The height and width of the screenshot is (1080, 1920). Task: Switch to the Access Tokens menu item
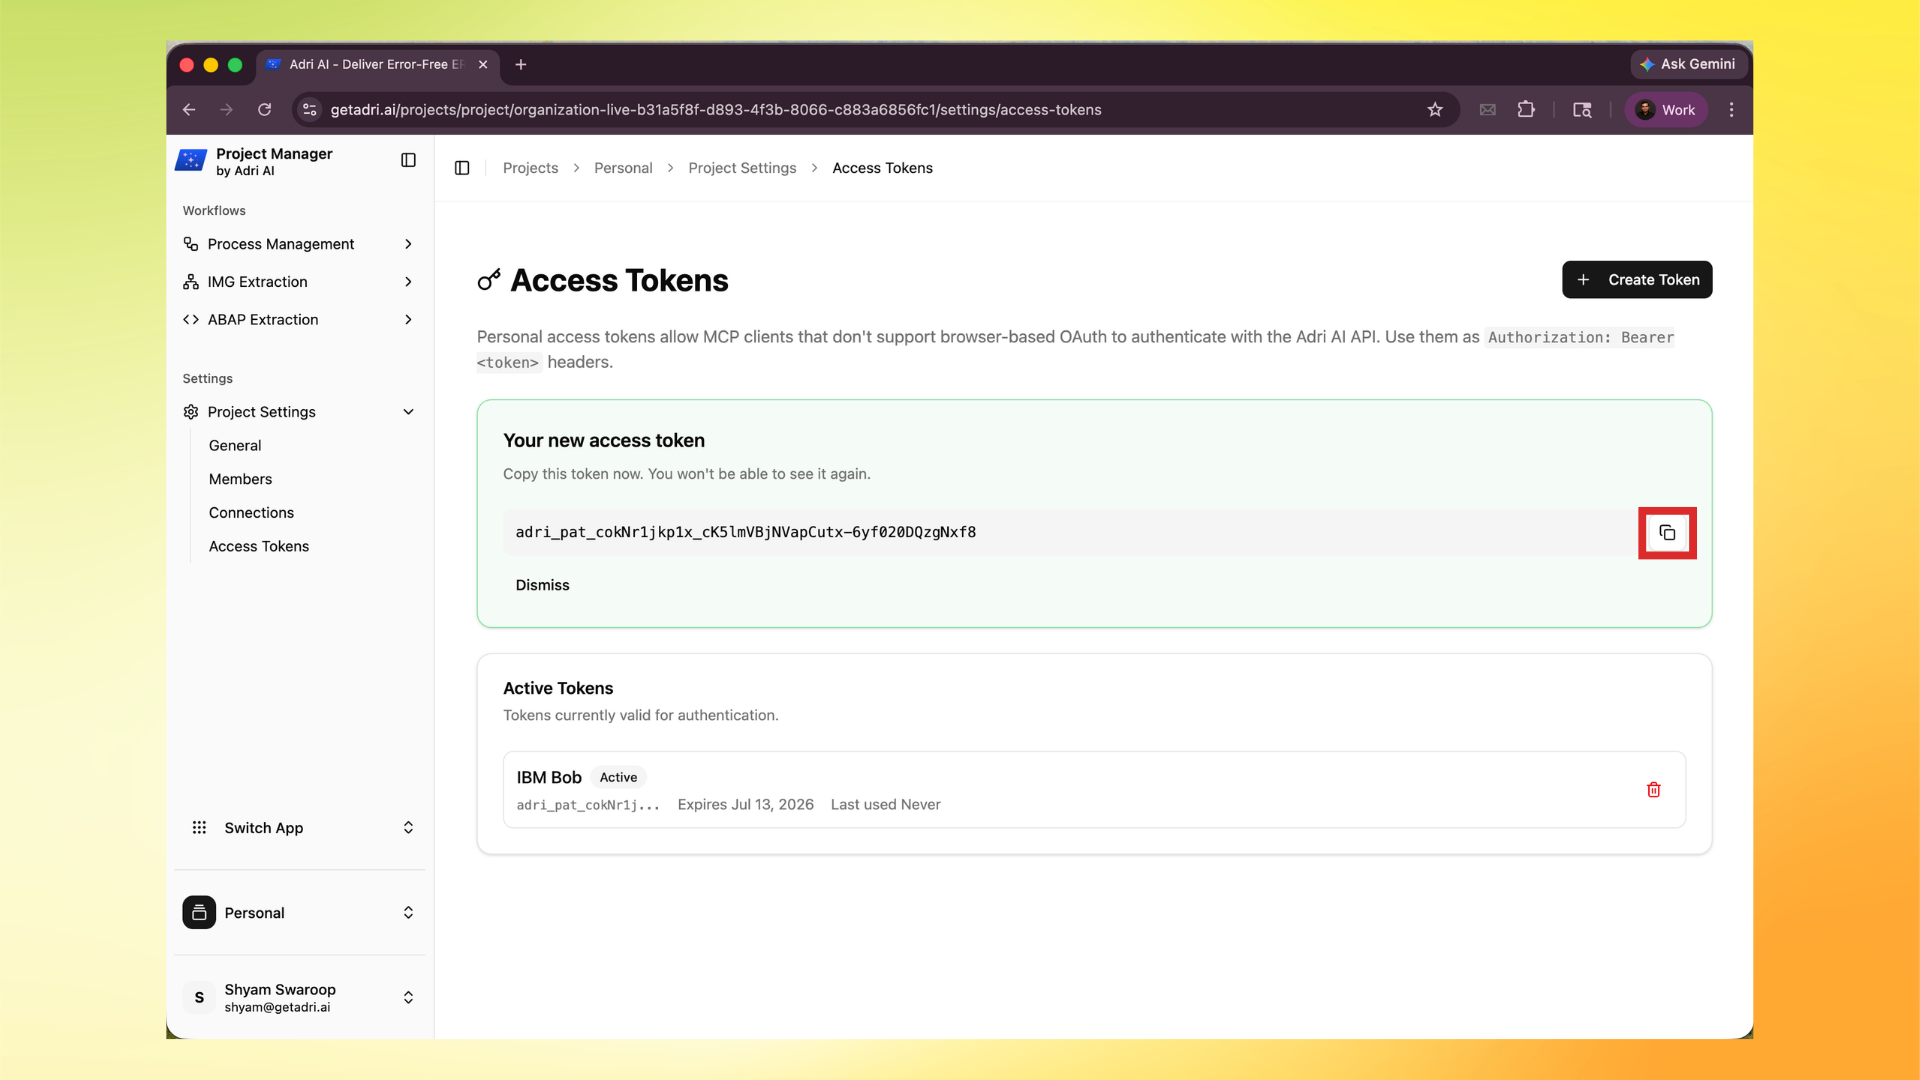pyautogui.click(x=258, y=546)
